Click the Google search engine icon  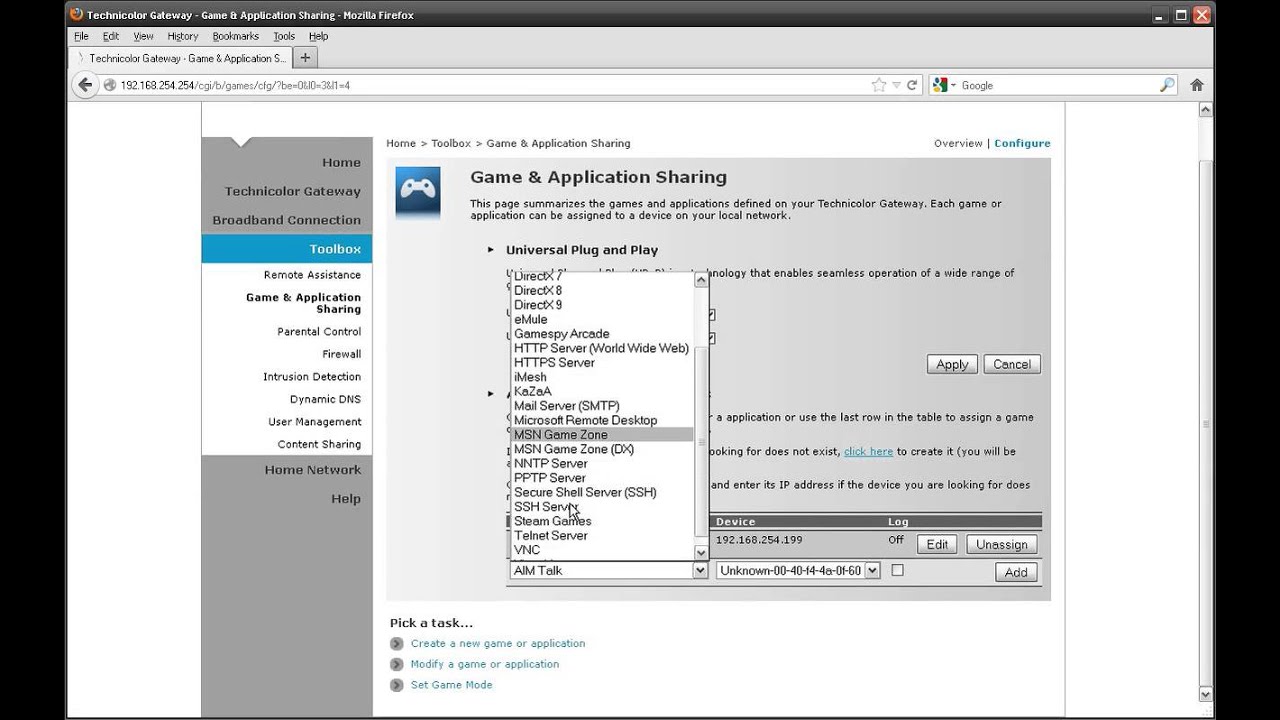point(940,85)
